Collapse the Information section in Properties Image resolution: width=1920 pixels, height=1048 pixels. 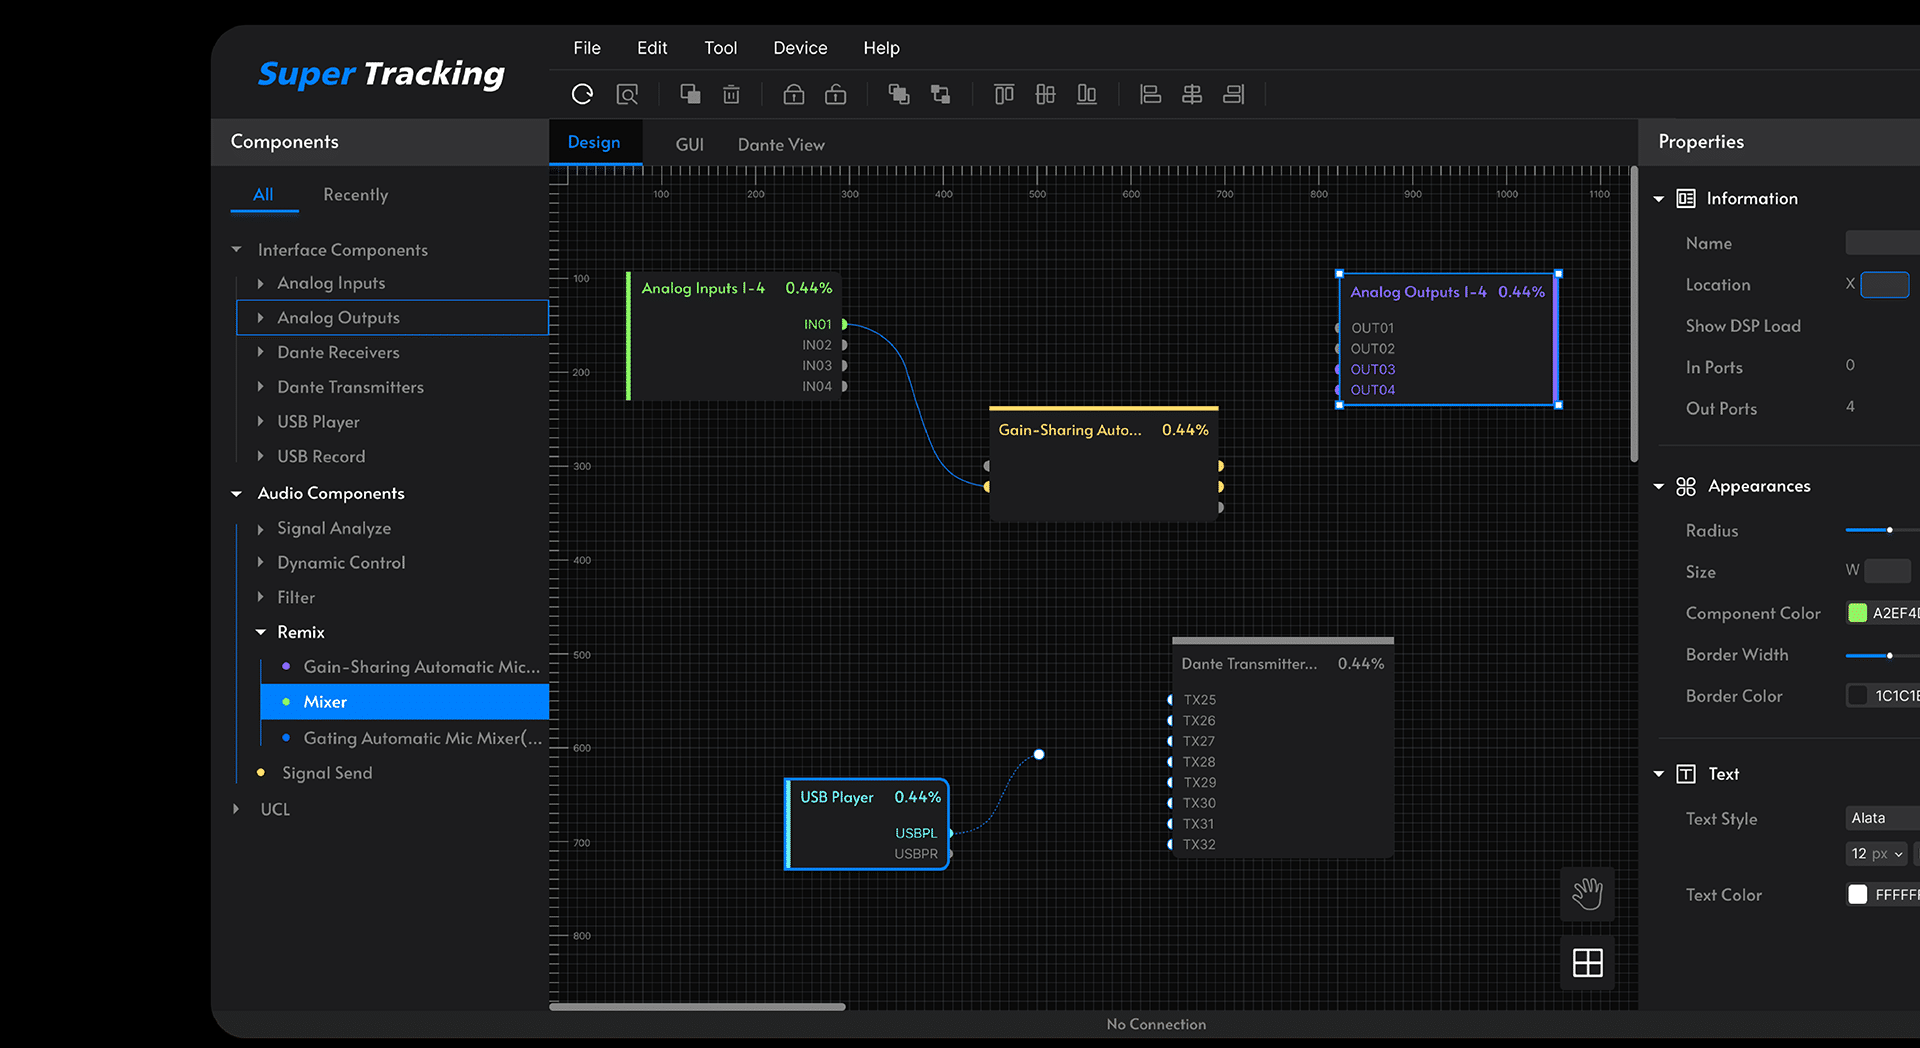point(1659,199)
